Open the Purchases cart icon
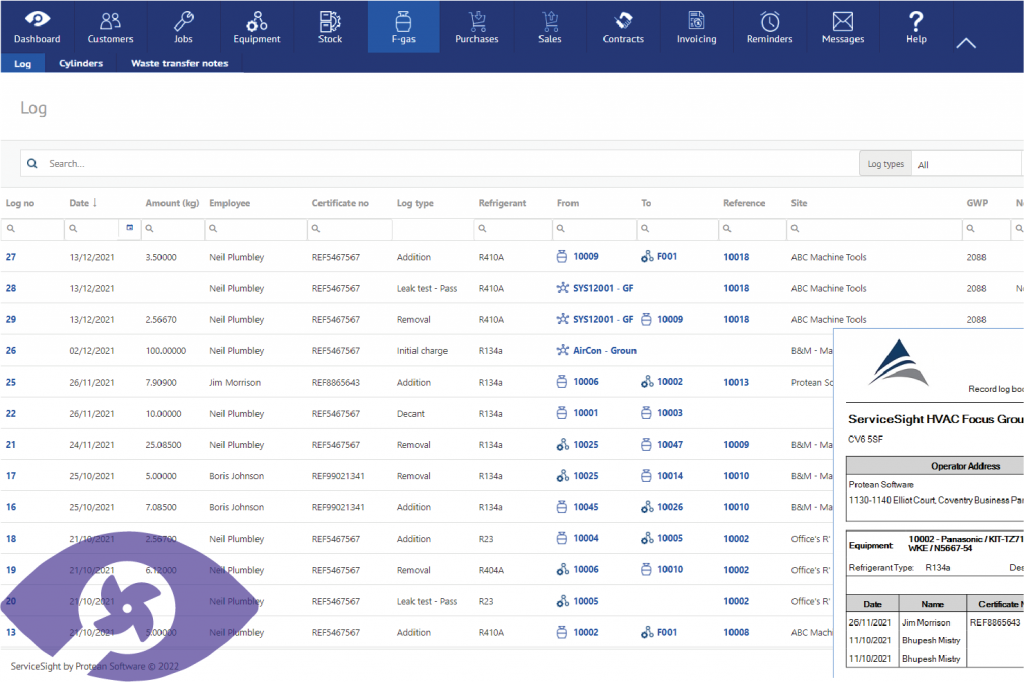The image size is (1024, 682). coord(477,21)
